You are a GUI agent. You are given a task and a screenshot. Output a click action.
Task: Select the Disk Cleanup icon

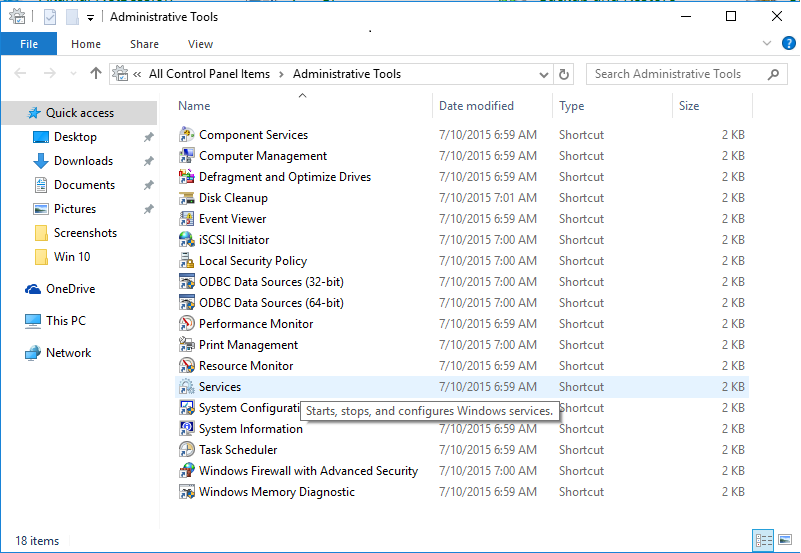coord(186,198)
